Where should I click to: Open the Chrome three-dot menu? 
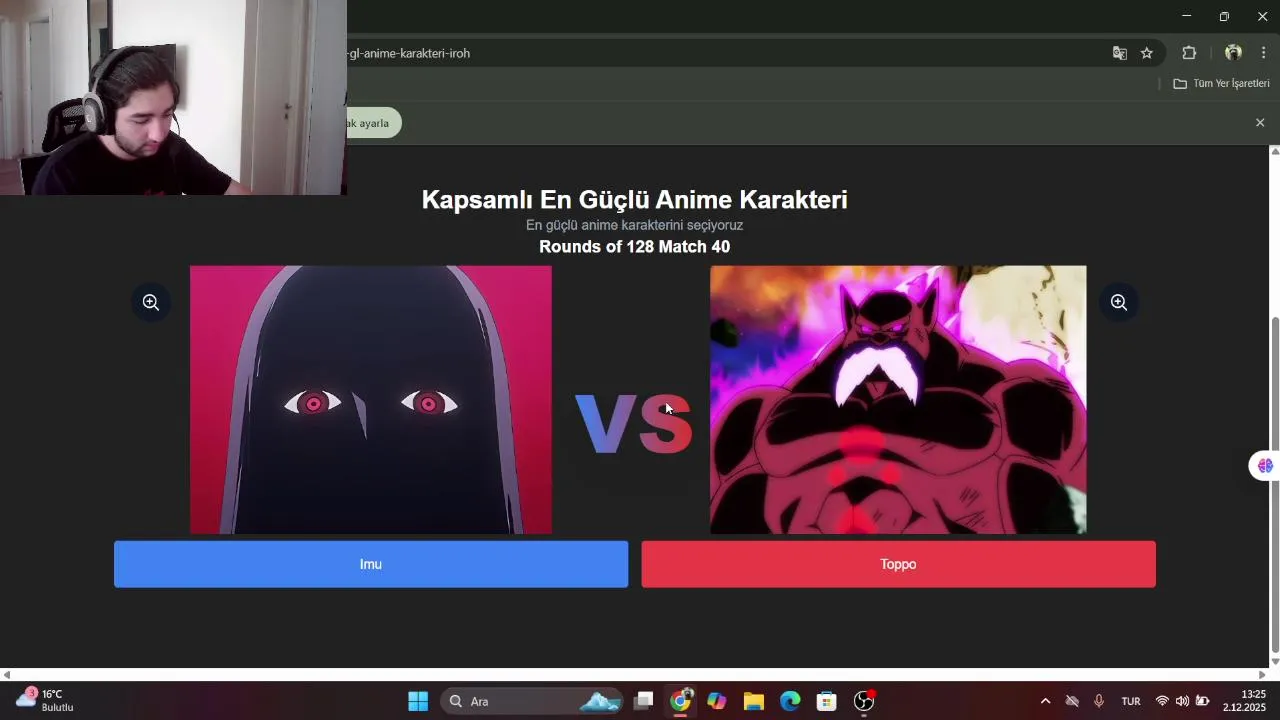tap(1264, 53)
